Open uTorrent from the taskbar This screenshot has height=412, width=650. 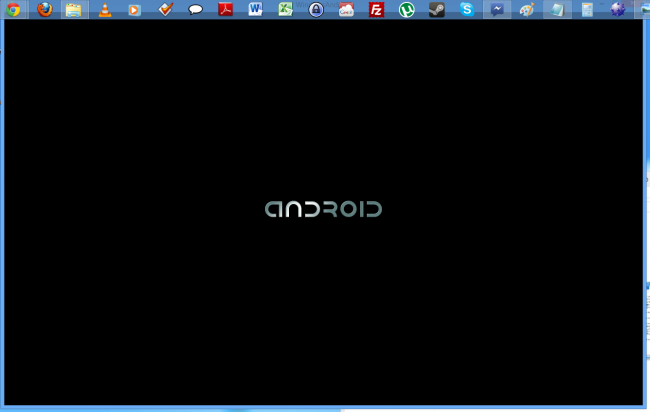click(407, 10)
